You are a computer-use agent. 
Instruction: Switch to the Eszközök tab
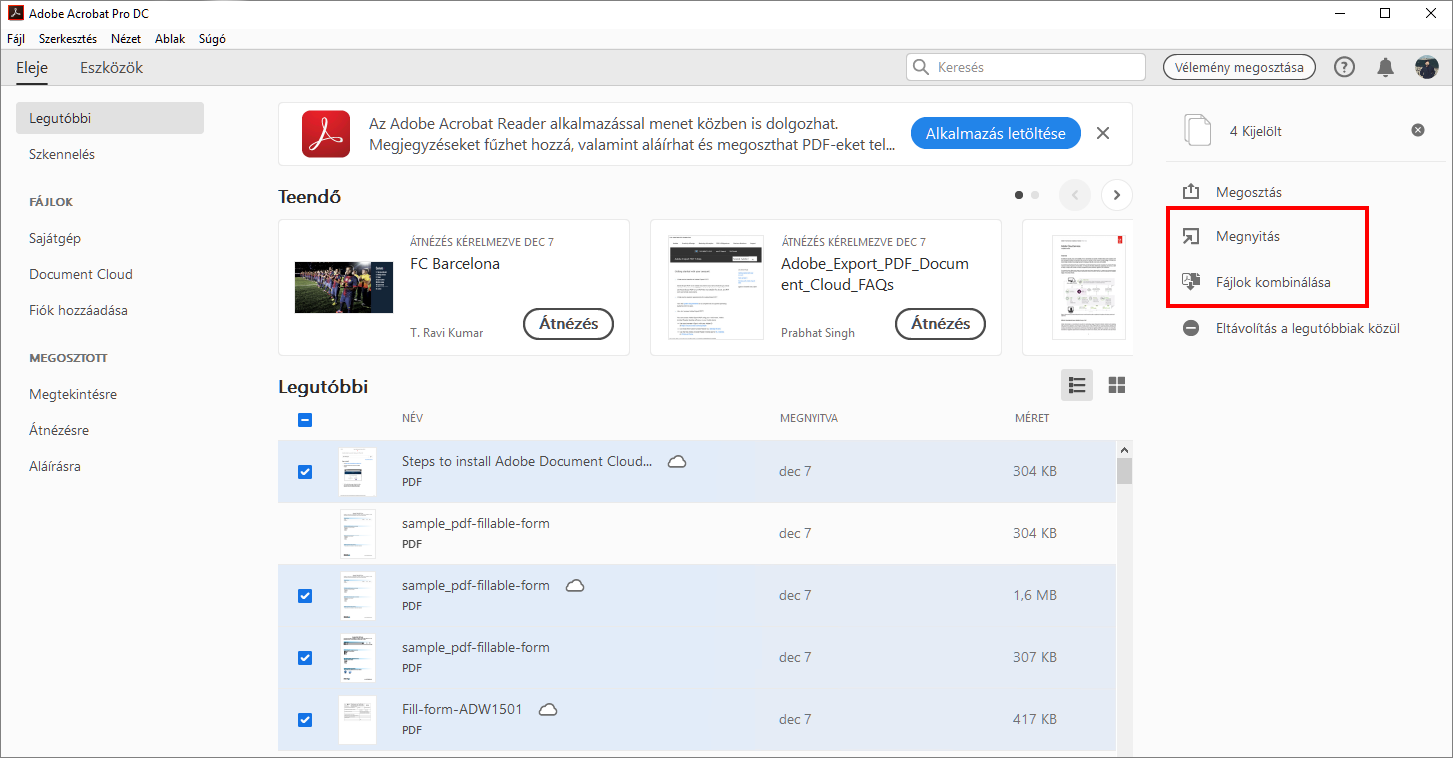pyautogui.click(x=111, y=68)
